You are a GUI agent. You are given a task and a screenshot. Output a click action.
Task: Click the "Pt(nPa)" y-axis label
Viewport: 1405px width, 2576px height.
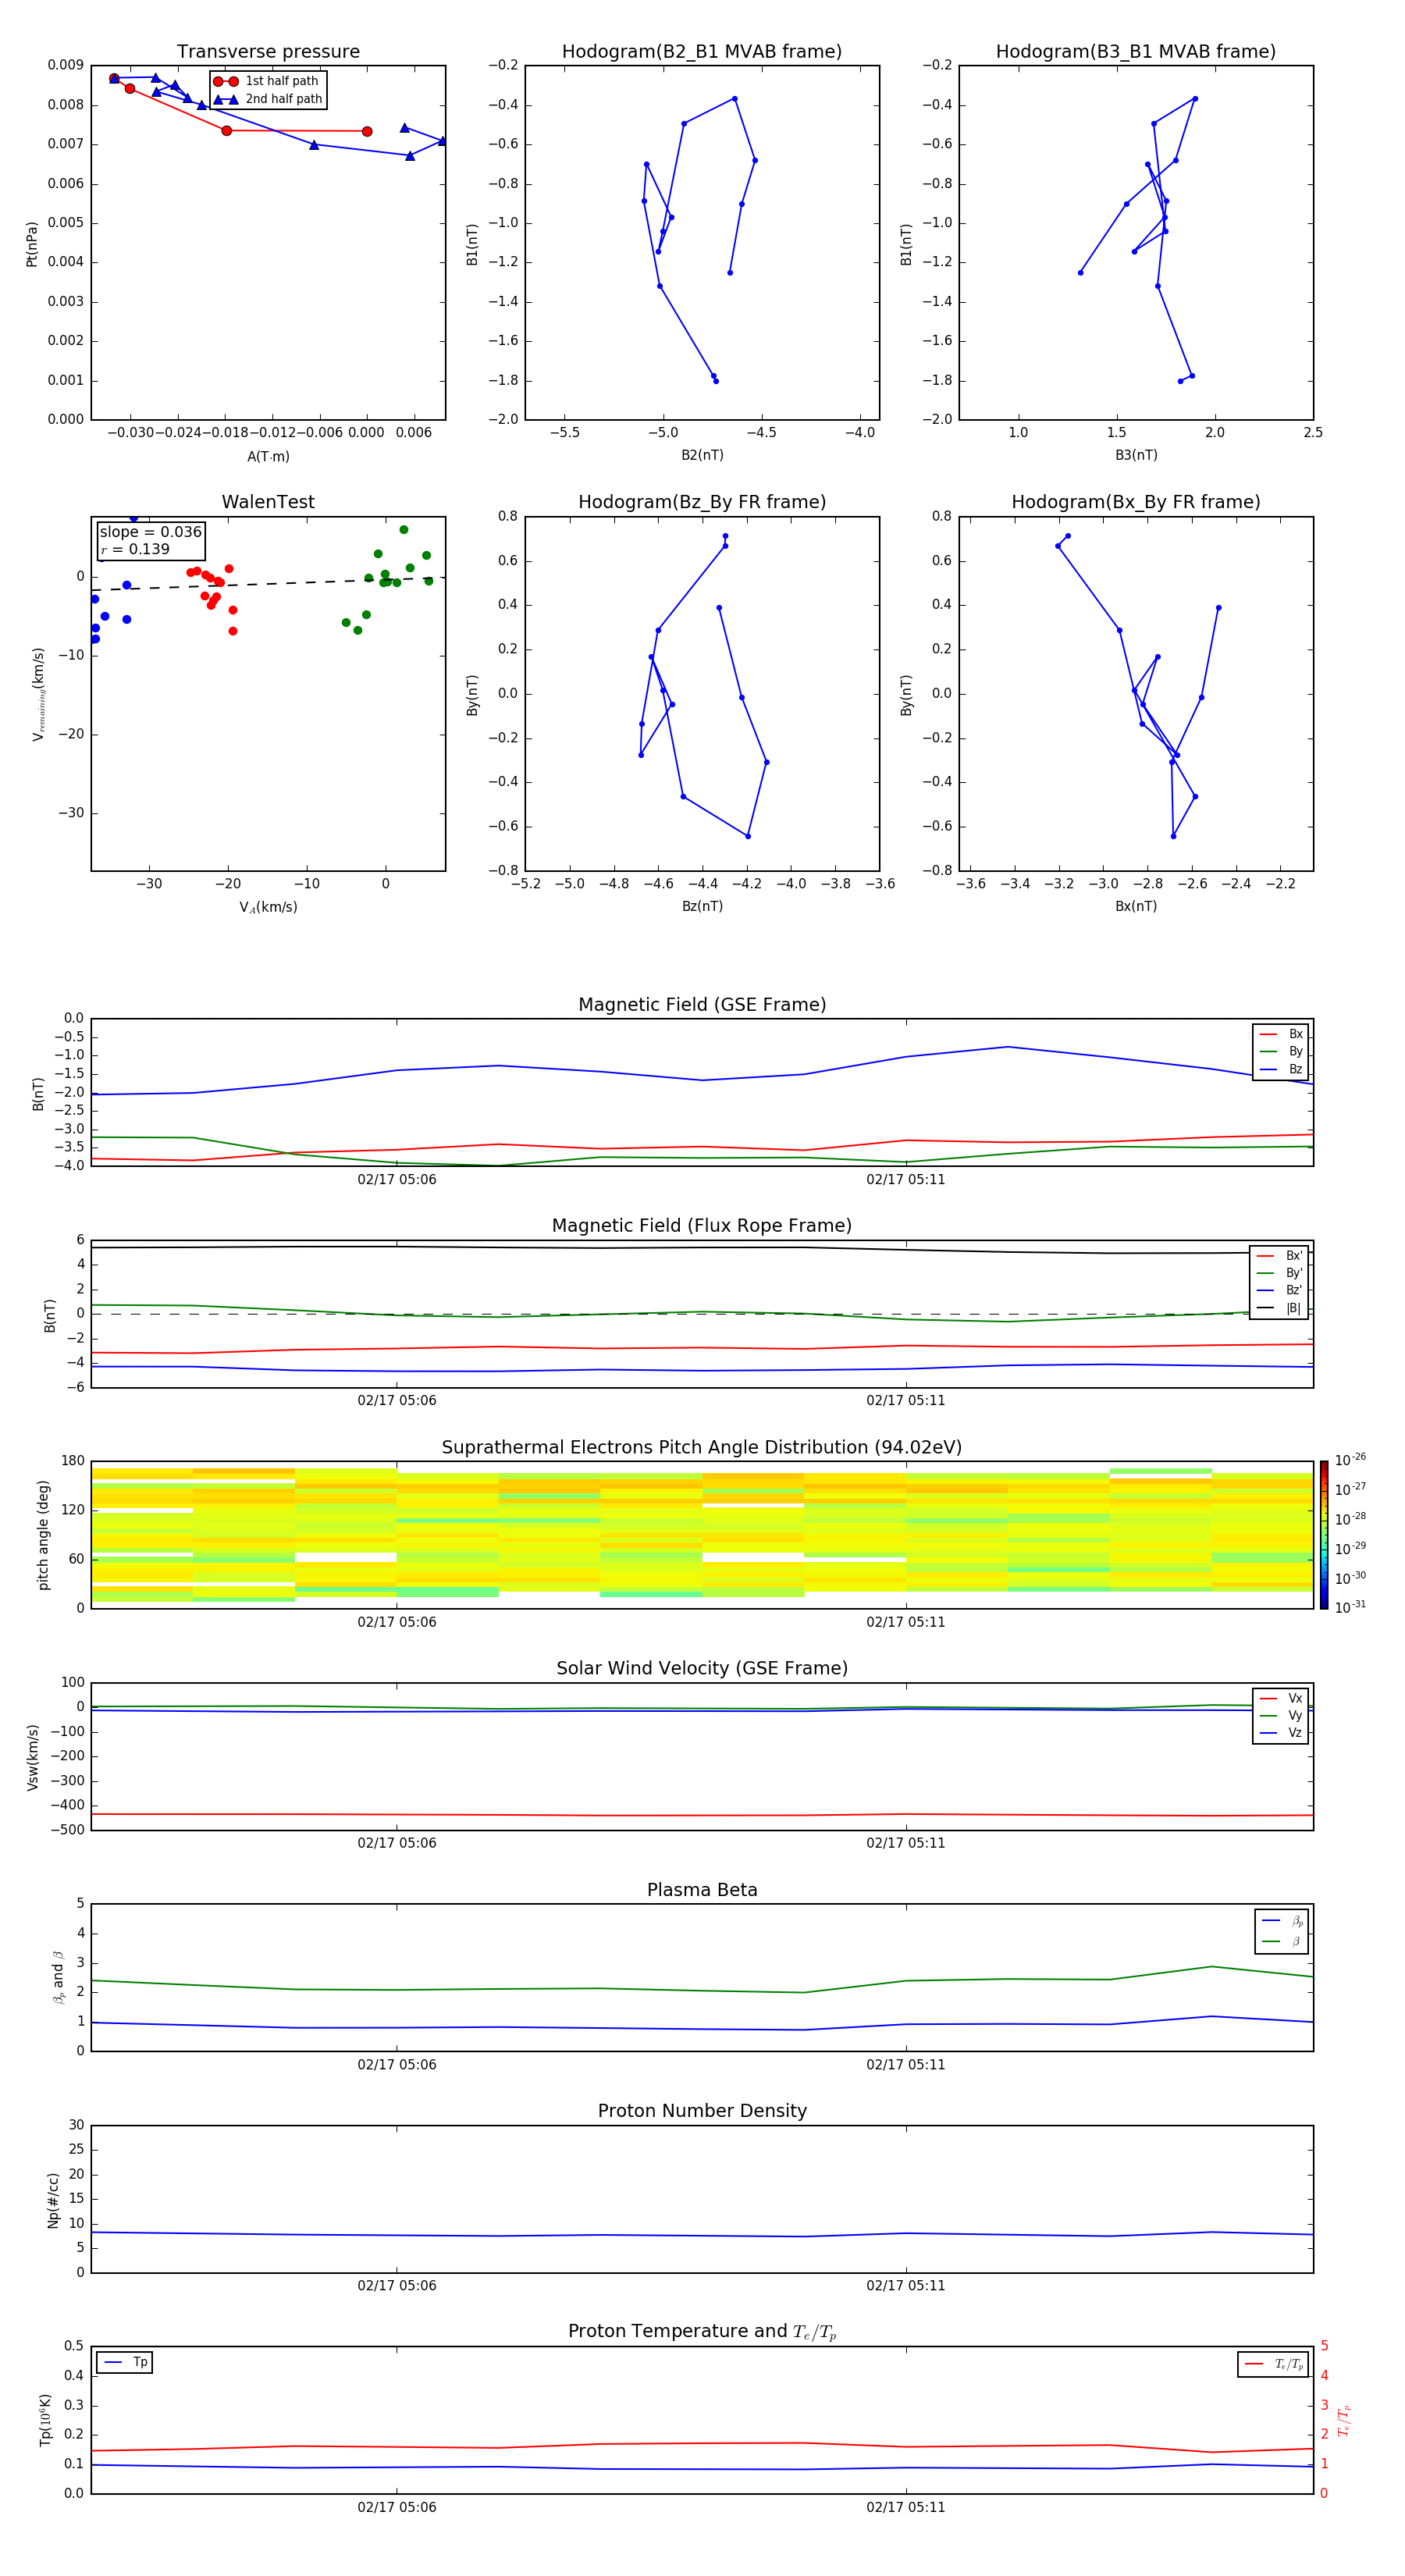click(x=32, y=244)
